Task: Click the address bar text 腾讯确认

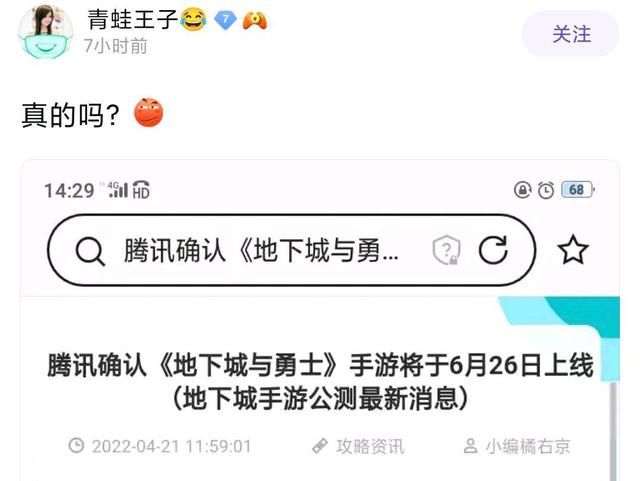Action: click(175, 250)
